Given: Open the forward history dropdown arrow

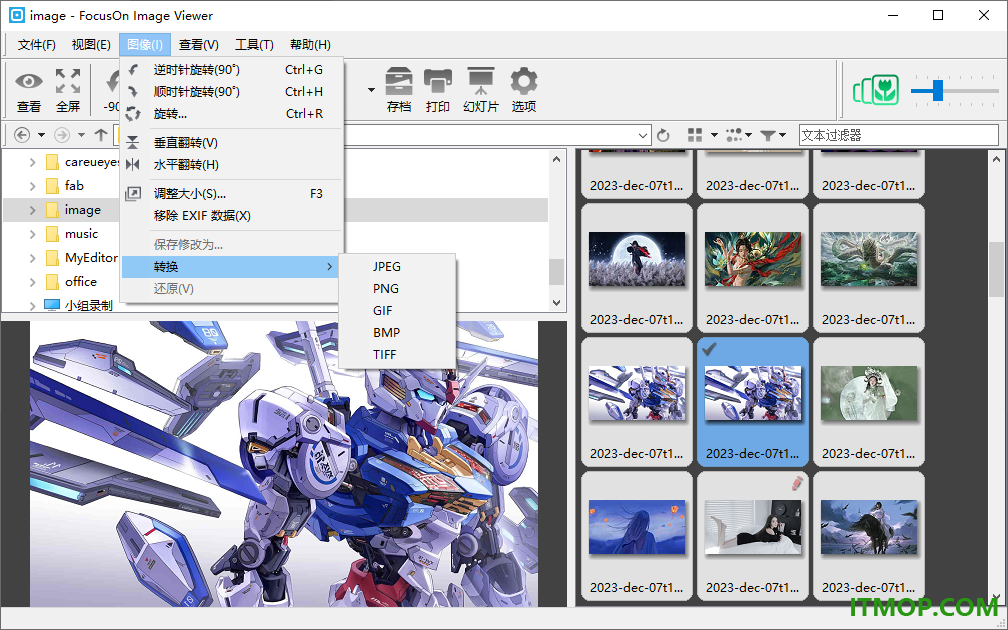Looking at the screenshot, I should click(81, 135).
